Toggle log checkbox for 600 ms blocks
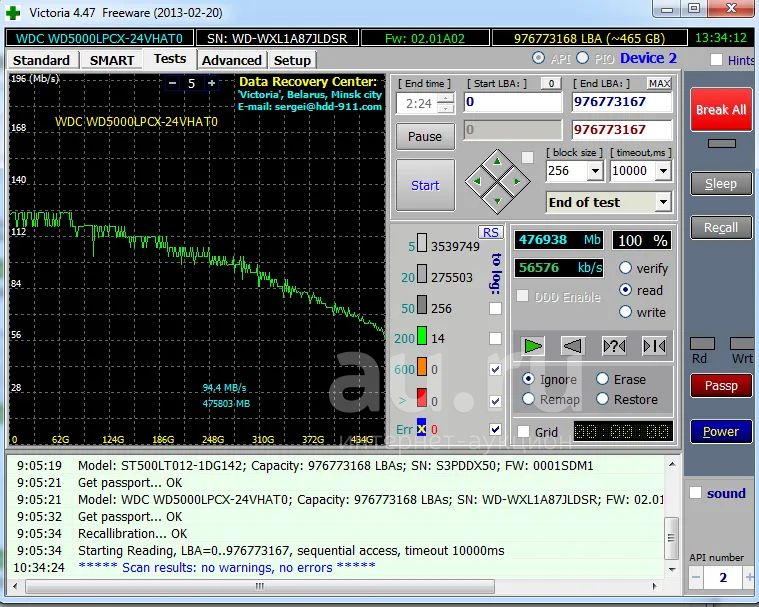The width and height of the screenshot is (759, 607). 495,369
